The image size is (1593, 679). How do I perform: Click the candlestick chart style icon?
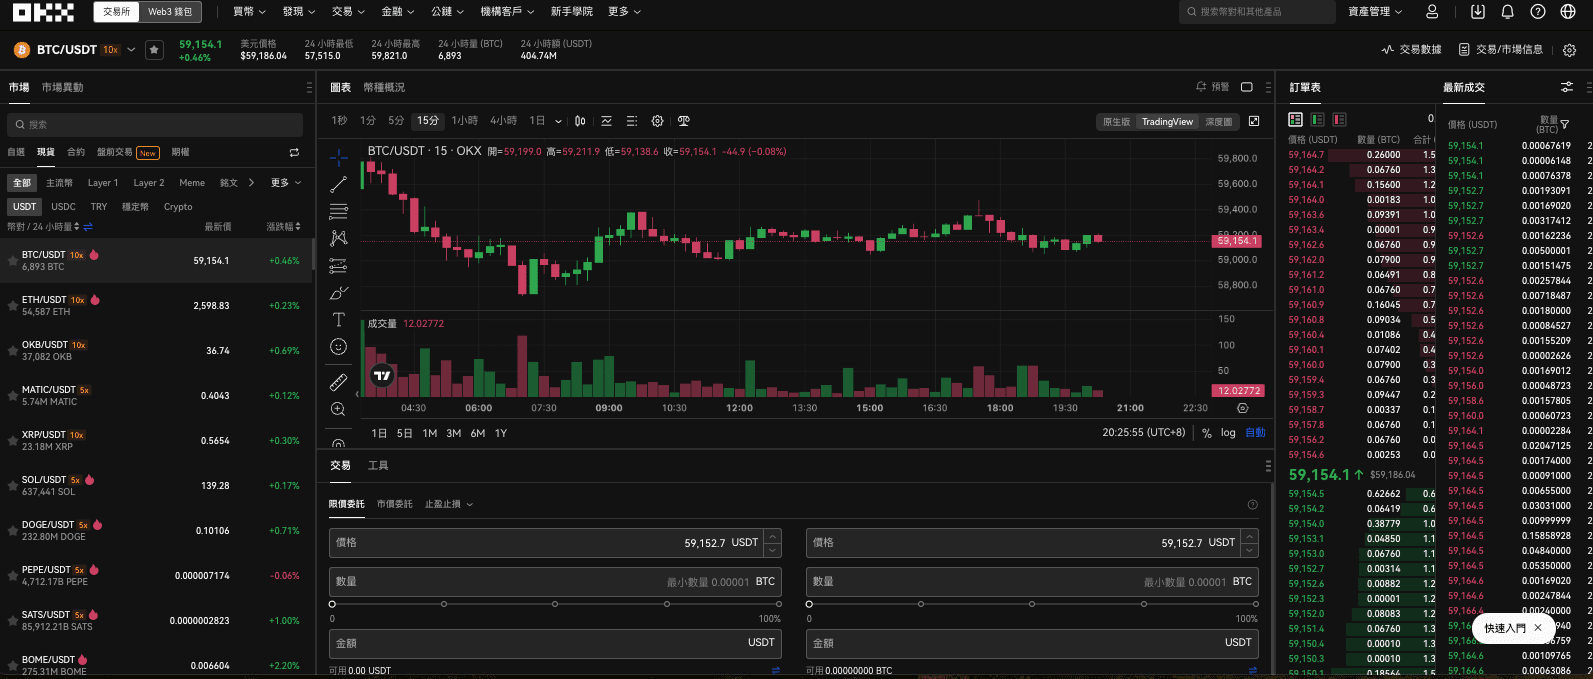tap(580, 121)
